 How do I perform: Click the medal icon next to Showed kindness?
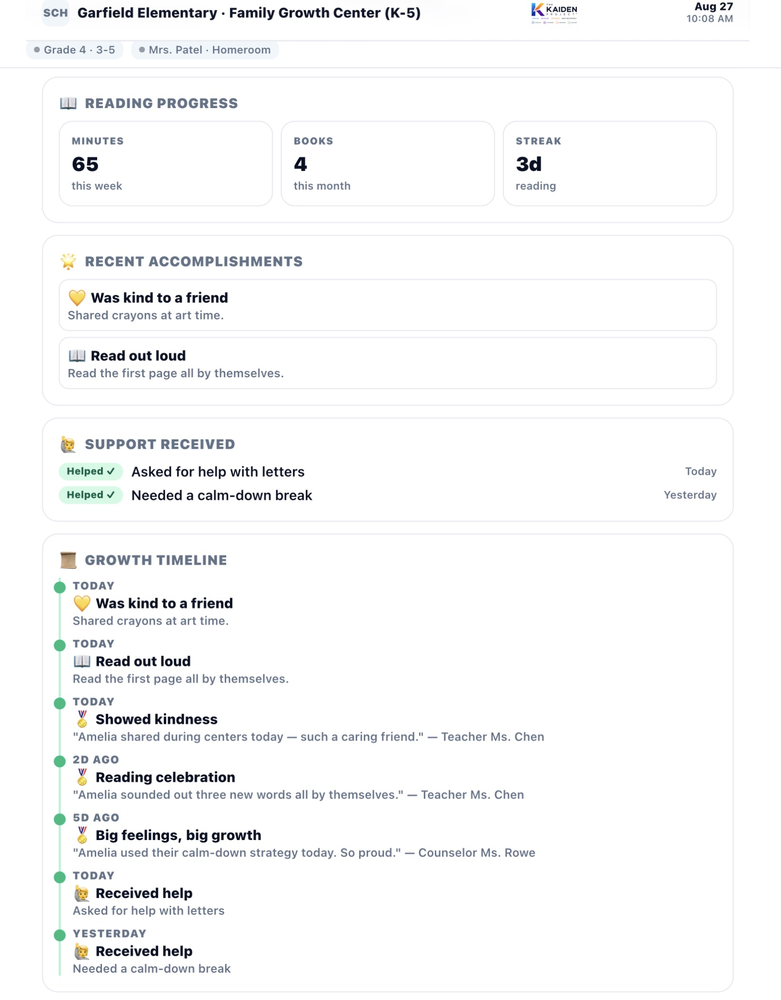click(x=82, y=719)
